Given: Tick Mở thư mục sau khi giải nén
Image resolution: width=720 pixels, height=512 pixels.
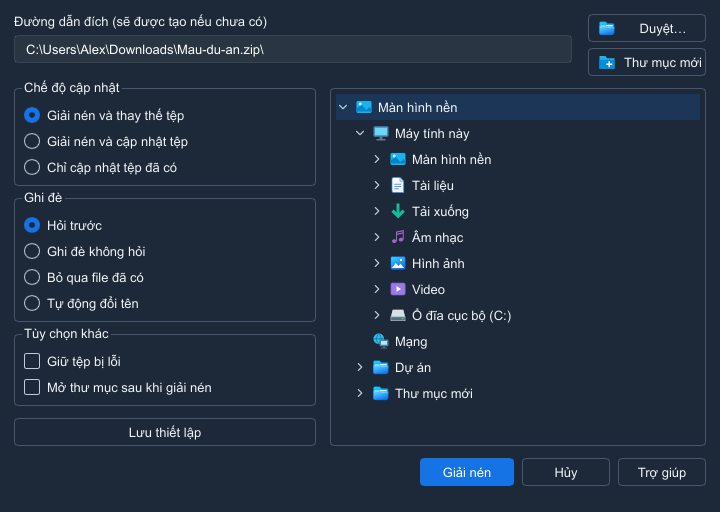Looking at the screenshot, I should click(32, 387).
